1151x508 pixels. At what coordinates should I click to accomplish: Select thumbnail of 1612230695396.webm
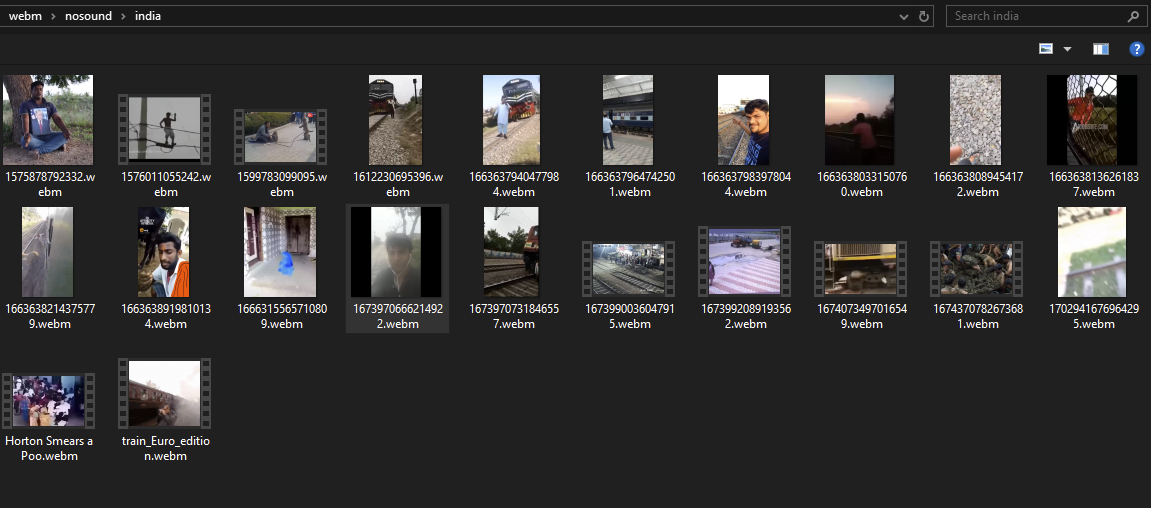396,120
